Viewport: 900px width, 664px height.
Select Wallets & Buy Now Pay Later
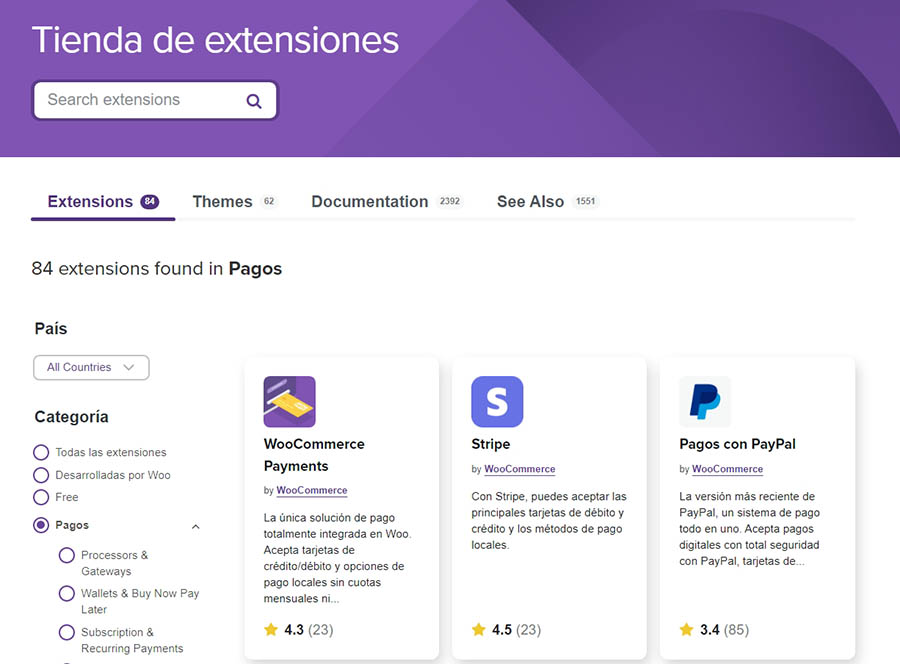point(67,593)
